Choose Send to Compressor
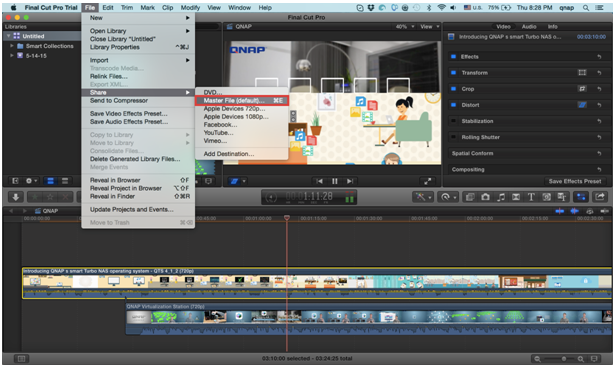Viewport: 615px width, 367px height. pyautogui.click(x=138, y=100)
